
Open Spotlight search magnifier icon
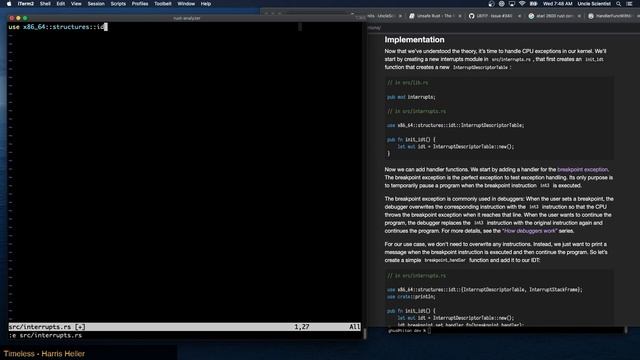click(618, 4)
